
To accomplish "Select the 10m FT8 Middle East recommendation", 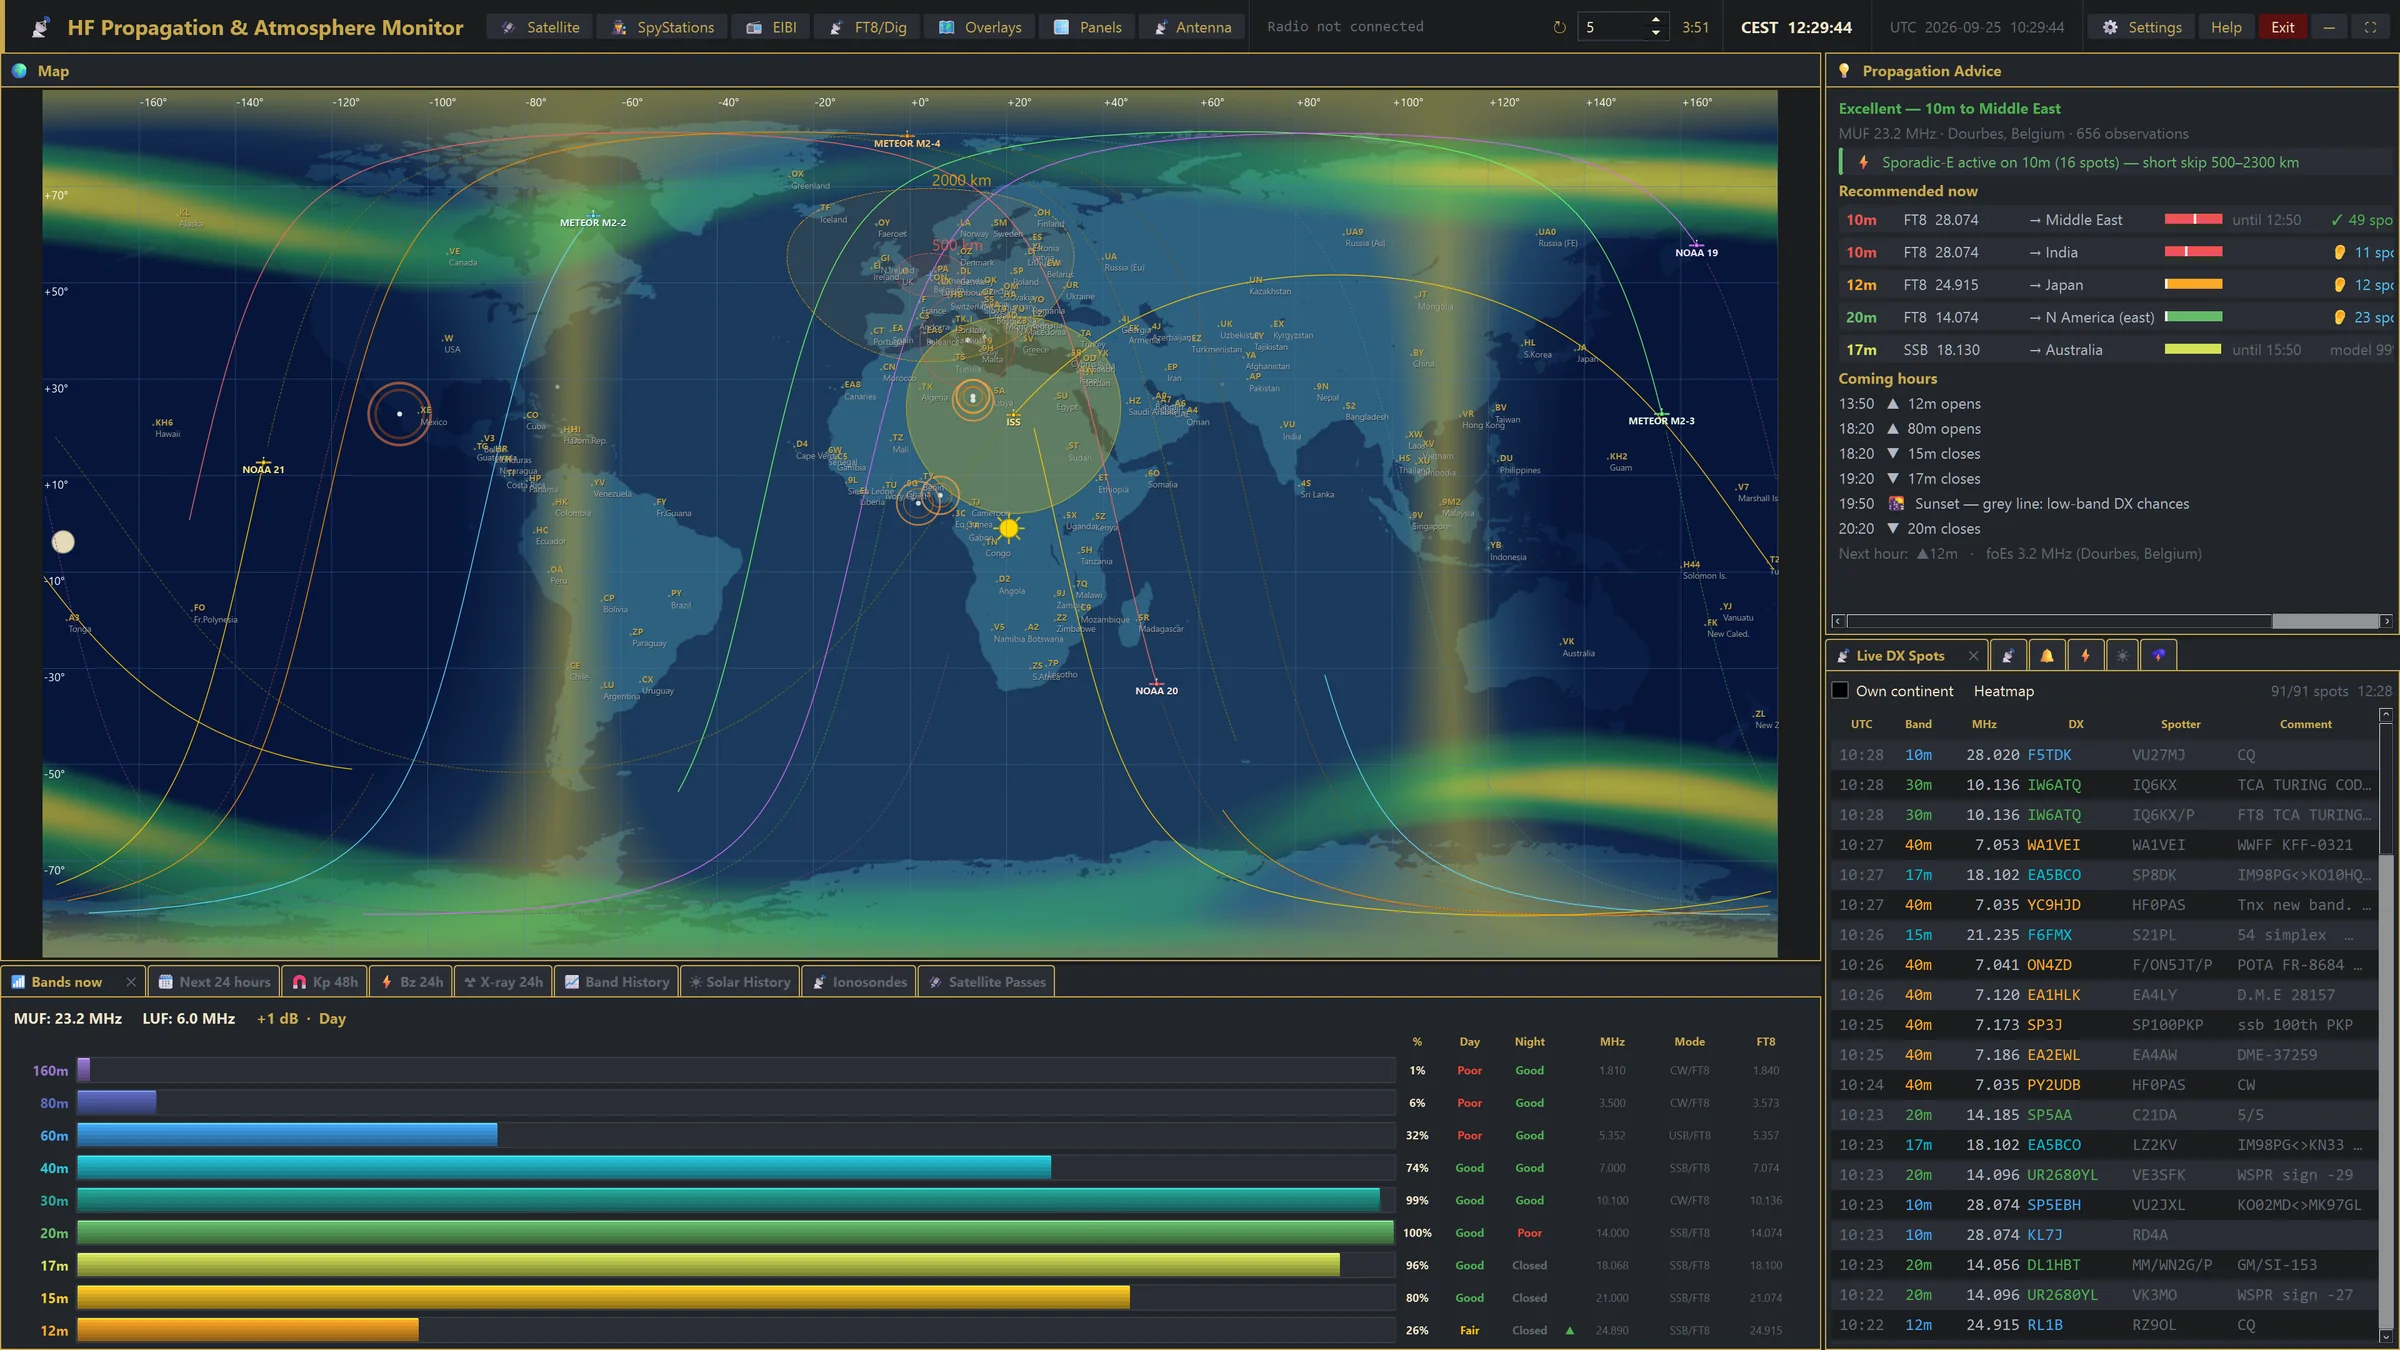I will click(x=2116, y=220).
